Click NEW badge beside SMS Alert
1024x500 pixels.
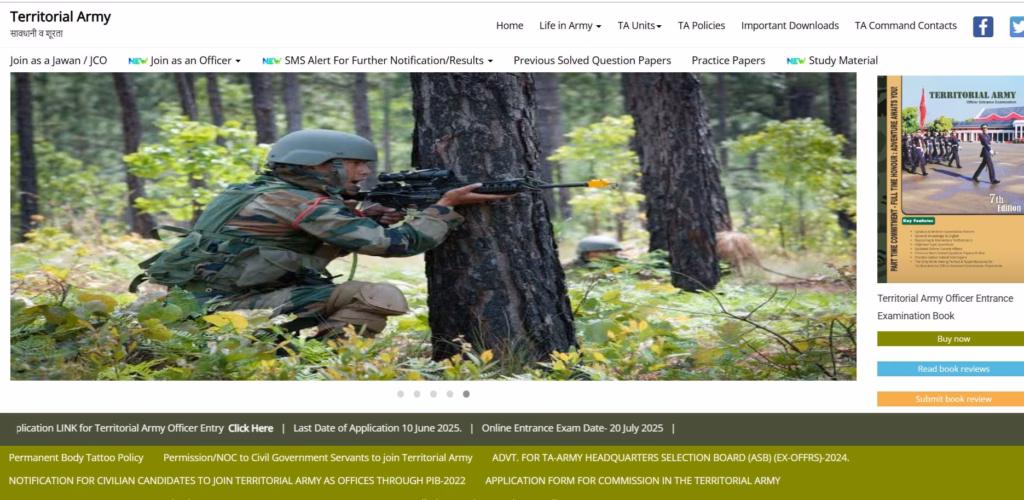point(272,61)
